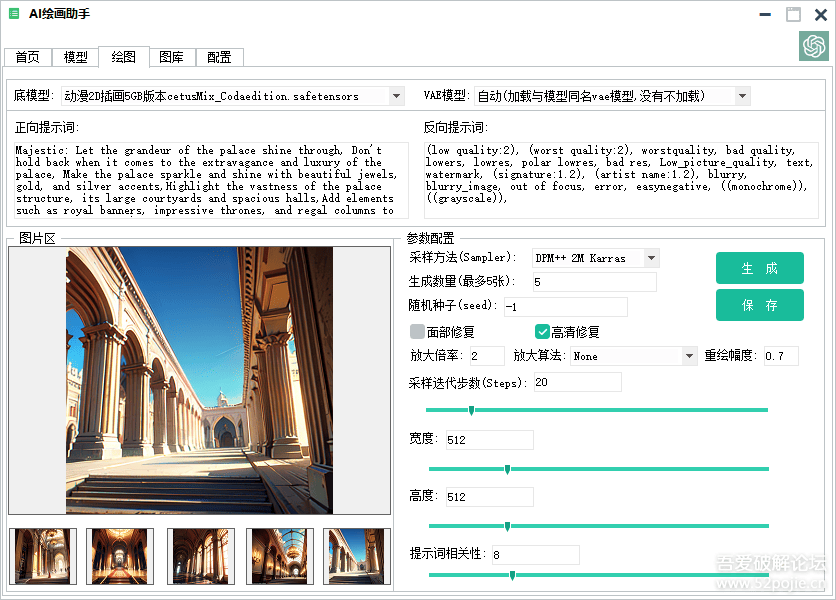Image resolution: width=836 pixels, height=600 pixels.
Task: Click the 宽度 width slider handle
Action: click(x=507, y=469)
